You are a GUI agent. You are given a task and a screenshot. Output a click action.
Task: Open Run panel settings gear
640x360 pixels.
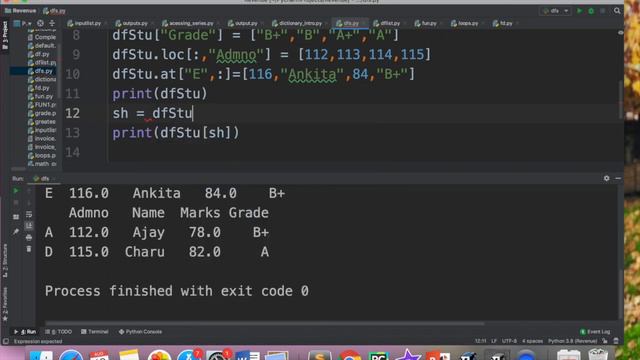pyautogui.click(x=607, y=178)
